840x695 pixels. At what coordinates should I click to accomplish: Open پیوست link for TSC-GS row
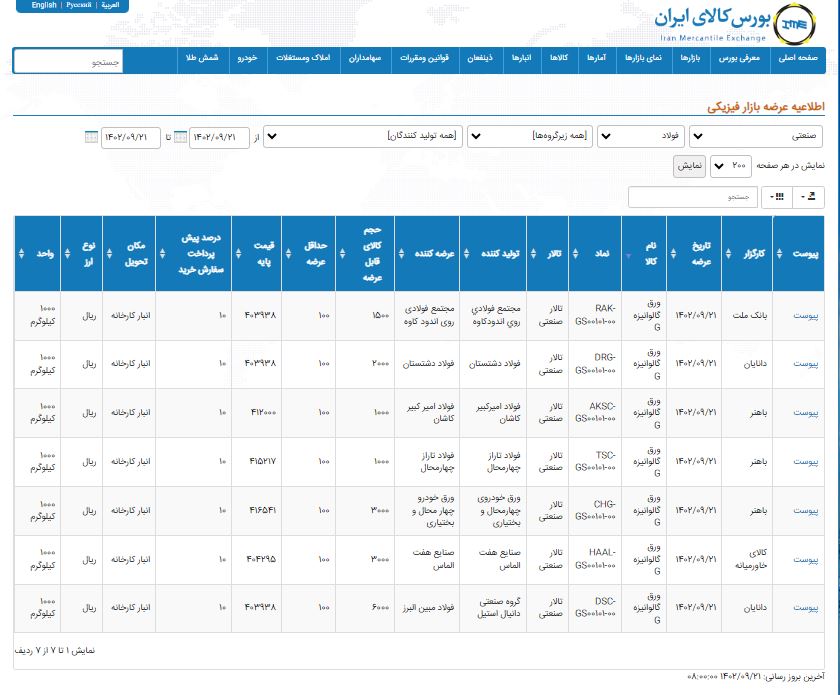click(x=805, y=461)
